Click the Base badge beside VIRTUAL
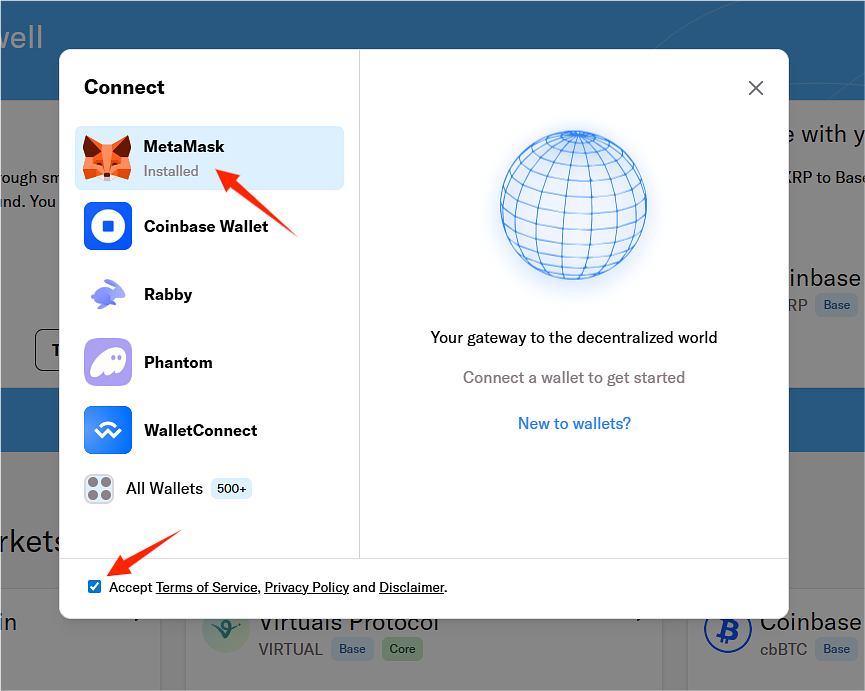Image resolution: width=865 pixels, height=691 pixels. click(x=352, y=649)
